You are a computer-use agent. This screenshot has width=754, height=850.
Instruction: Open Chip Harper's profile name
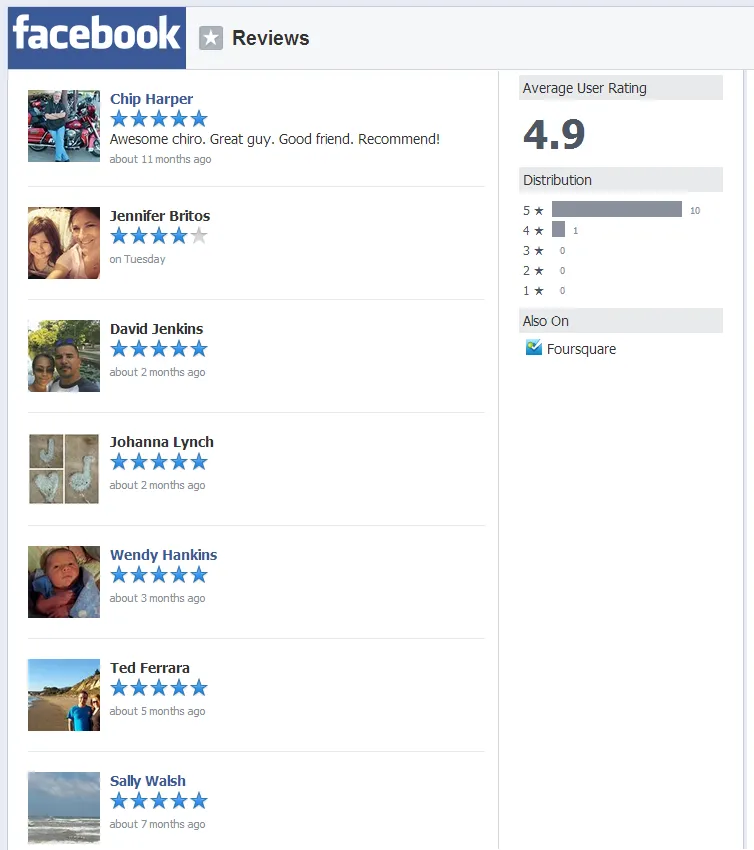click(x=151, y=99)
